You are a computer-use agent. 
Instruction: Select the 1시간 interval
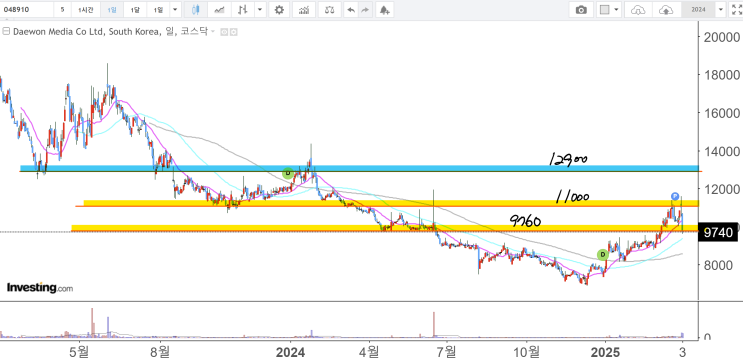(x=86, y=9)
